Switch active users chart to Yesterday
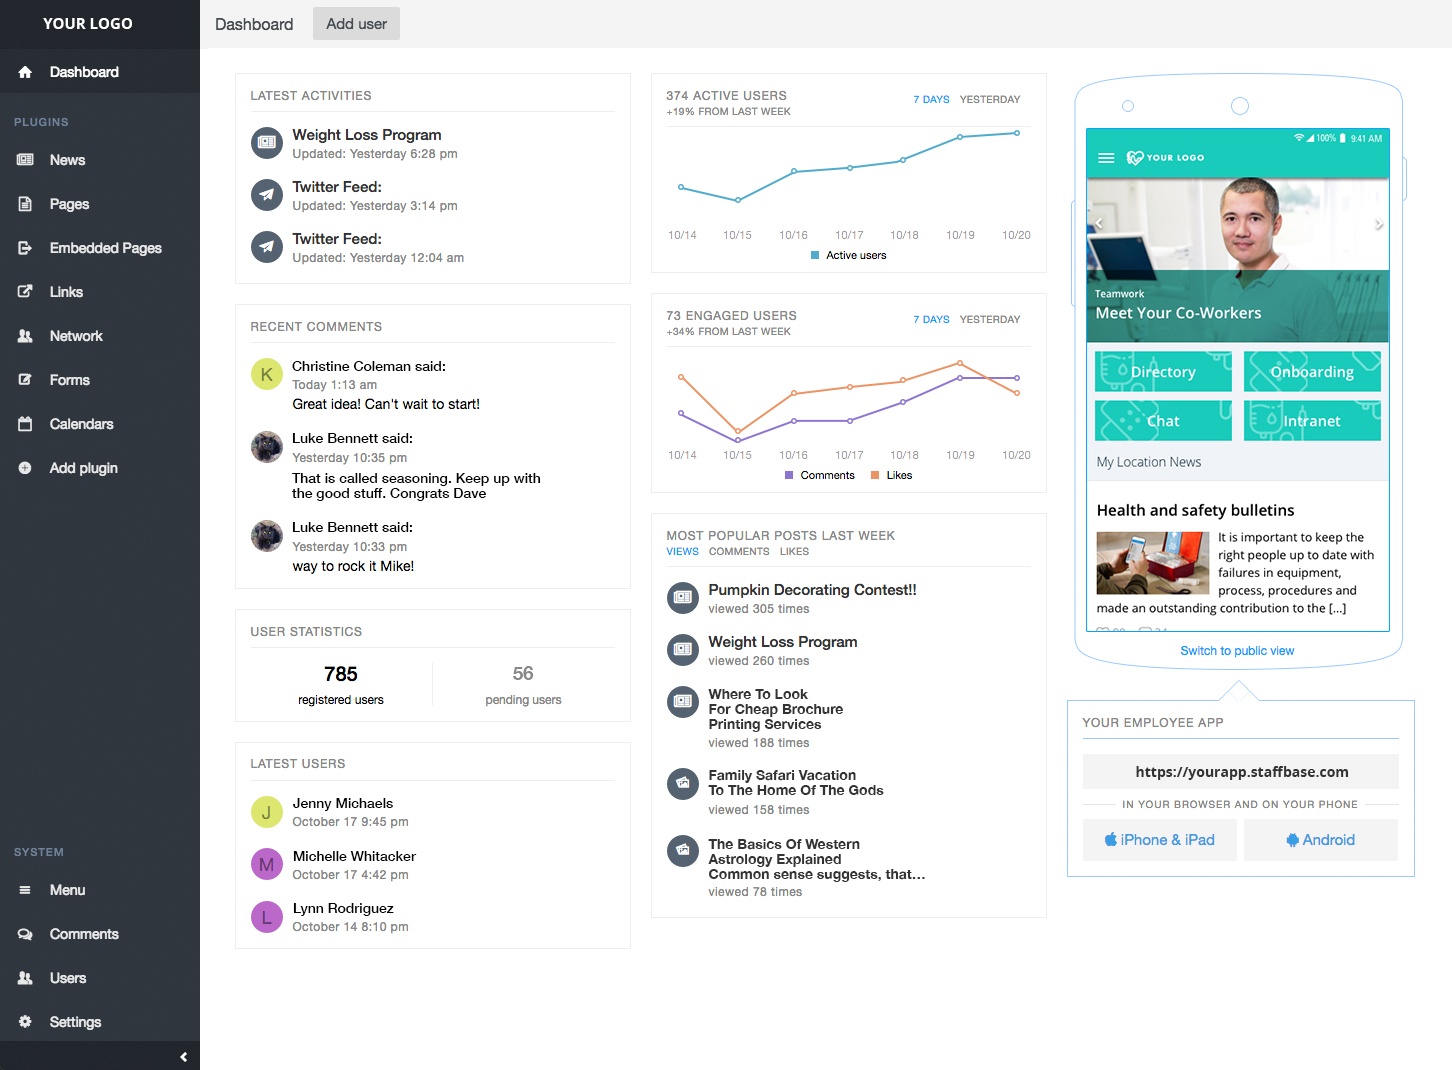Viewport: 1452px width, 1070px height. [x=989, y=100]
